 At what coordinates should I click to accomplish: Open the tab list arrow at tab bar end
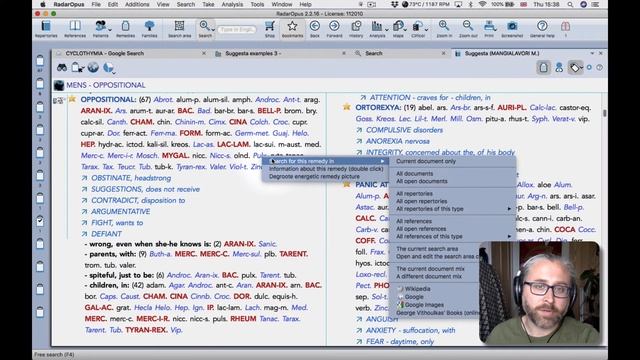[x=592, y=53]
